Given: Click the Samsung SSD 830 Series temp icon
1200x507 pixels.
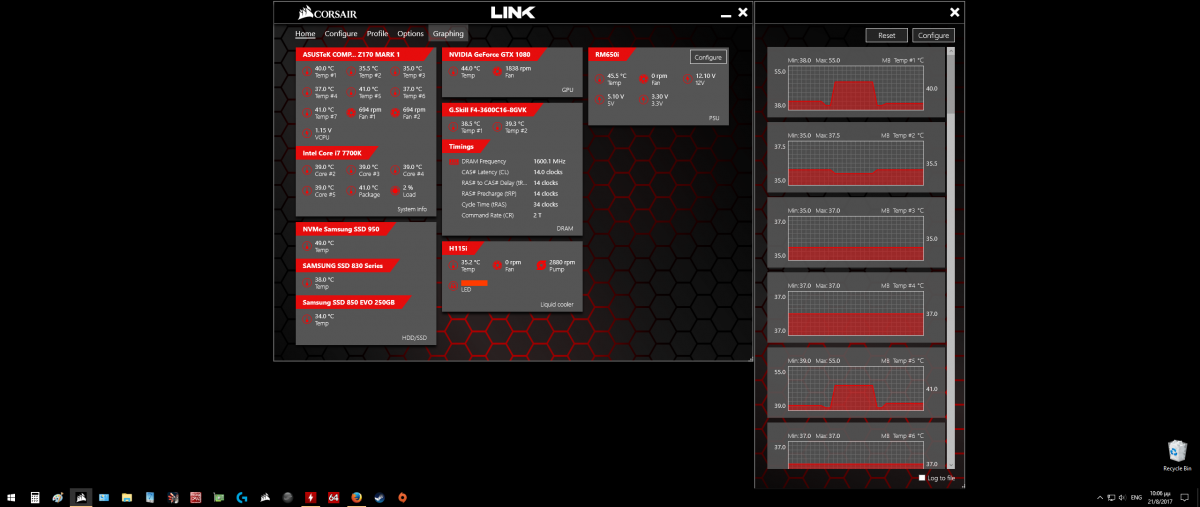Looking at the screenshot, I should click(305, 282).
